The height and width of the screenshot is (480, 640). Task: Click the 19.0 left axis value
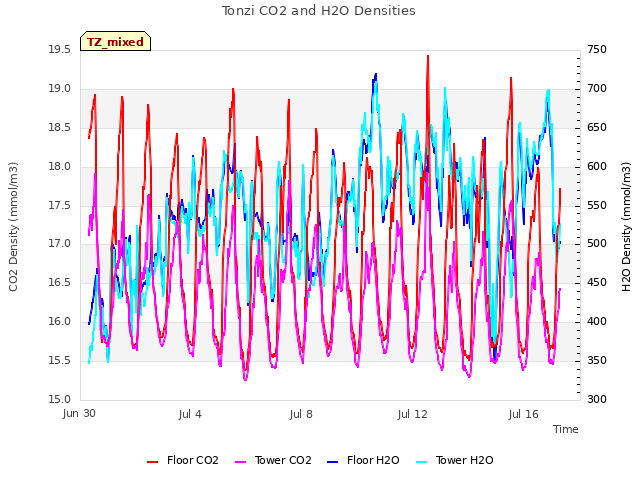(x=60, y=89)
